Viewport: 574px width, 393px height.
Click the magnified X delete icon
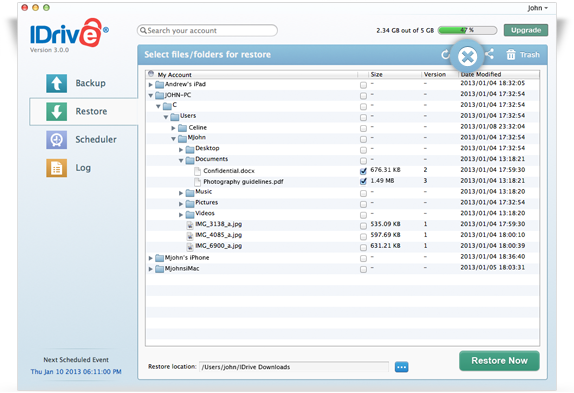(x=467, y=57)
